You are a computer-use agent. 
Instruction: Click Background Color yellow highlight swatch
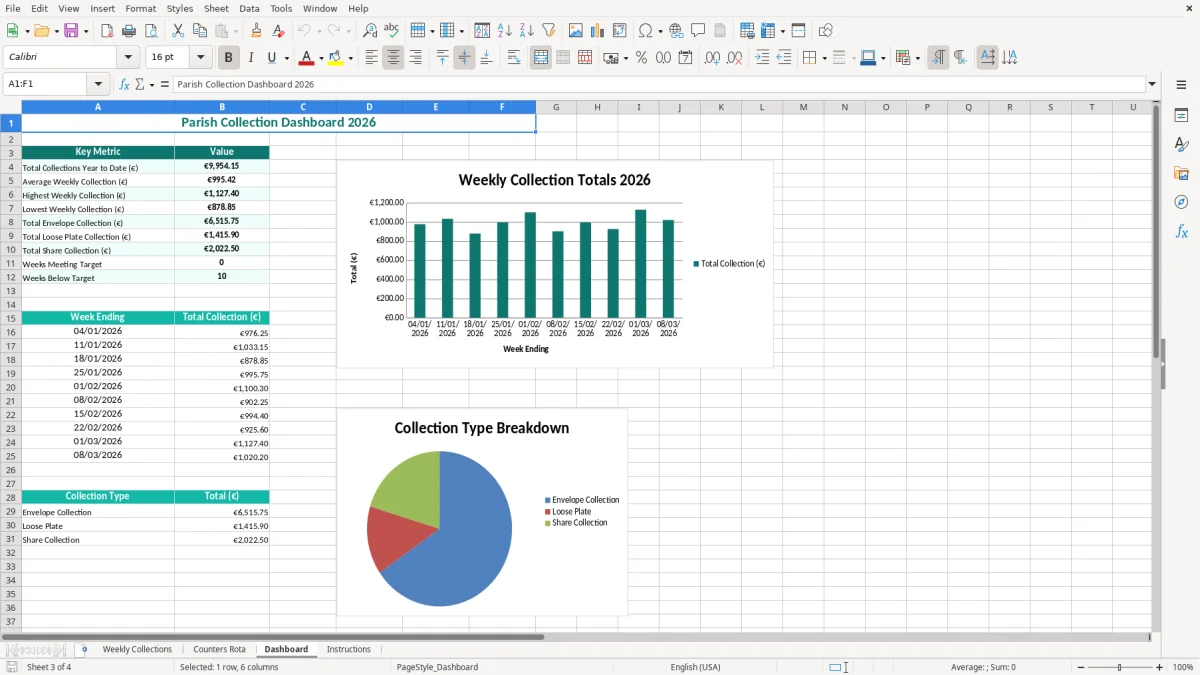(x=337, y=58)
